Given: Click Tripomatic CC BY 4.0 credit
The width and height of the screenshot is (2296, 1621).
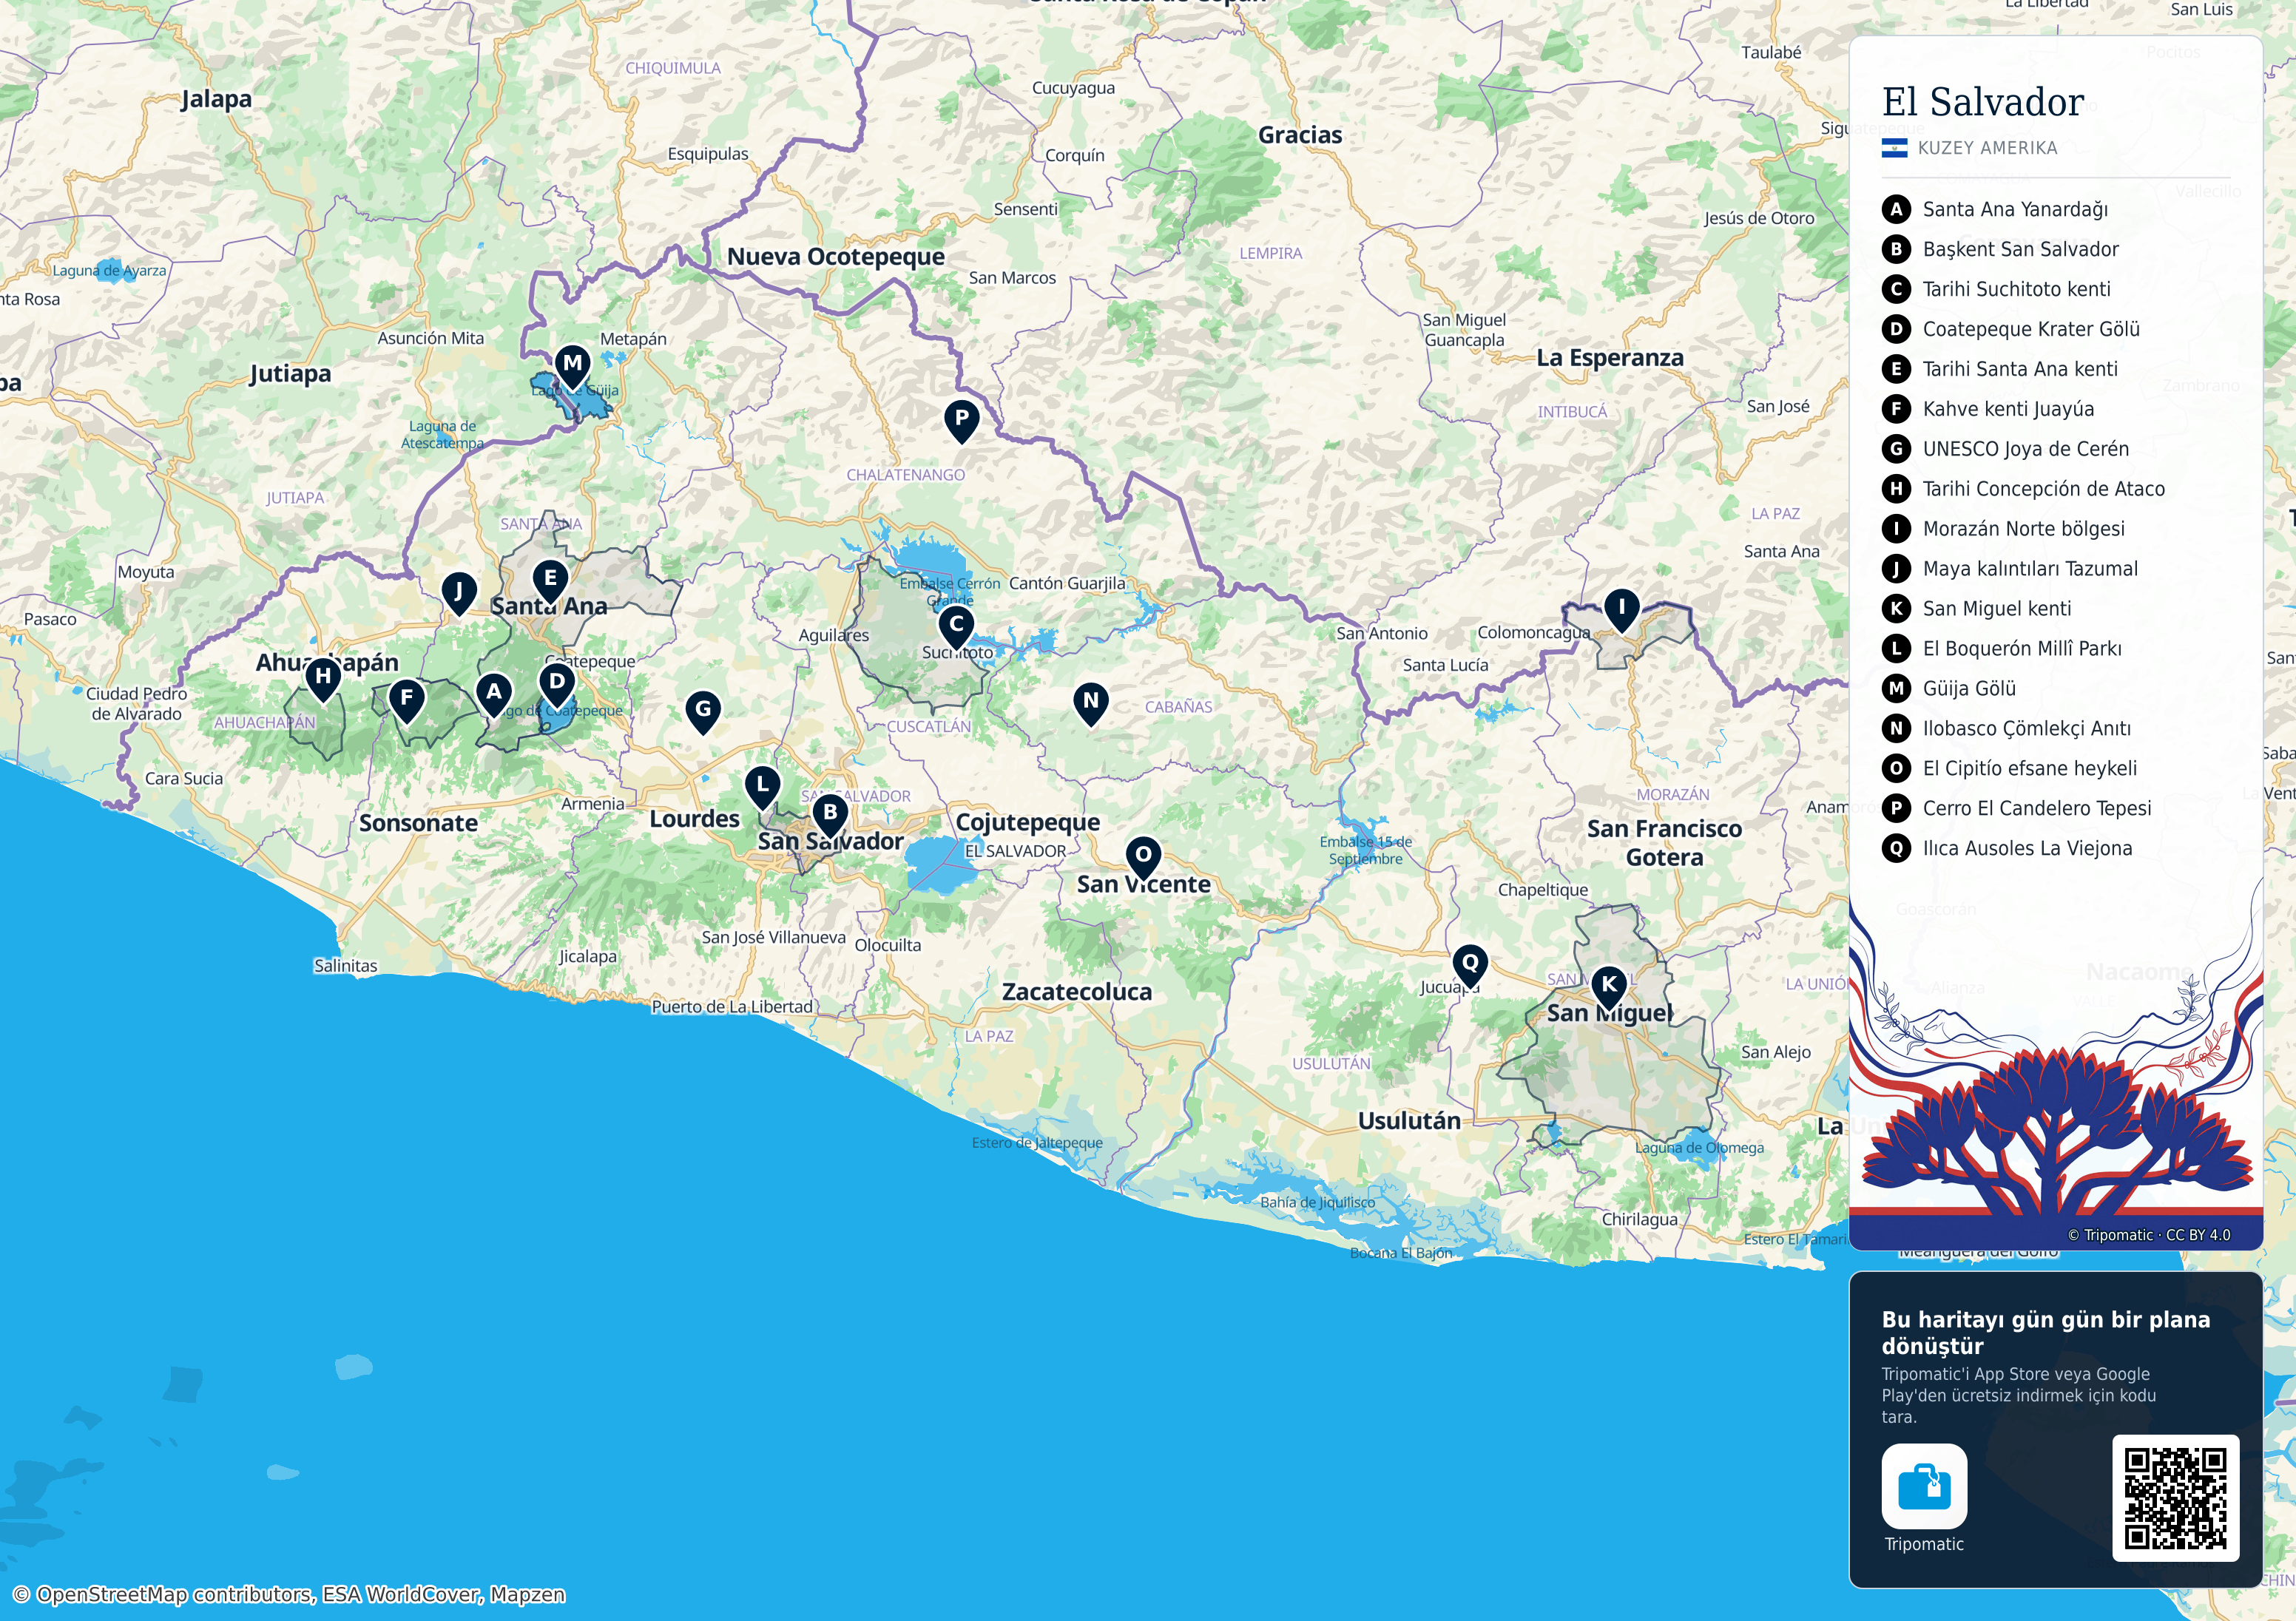Looking at the screenshot, I should click(2149, 1235).
